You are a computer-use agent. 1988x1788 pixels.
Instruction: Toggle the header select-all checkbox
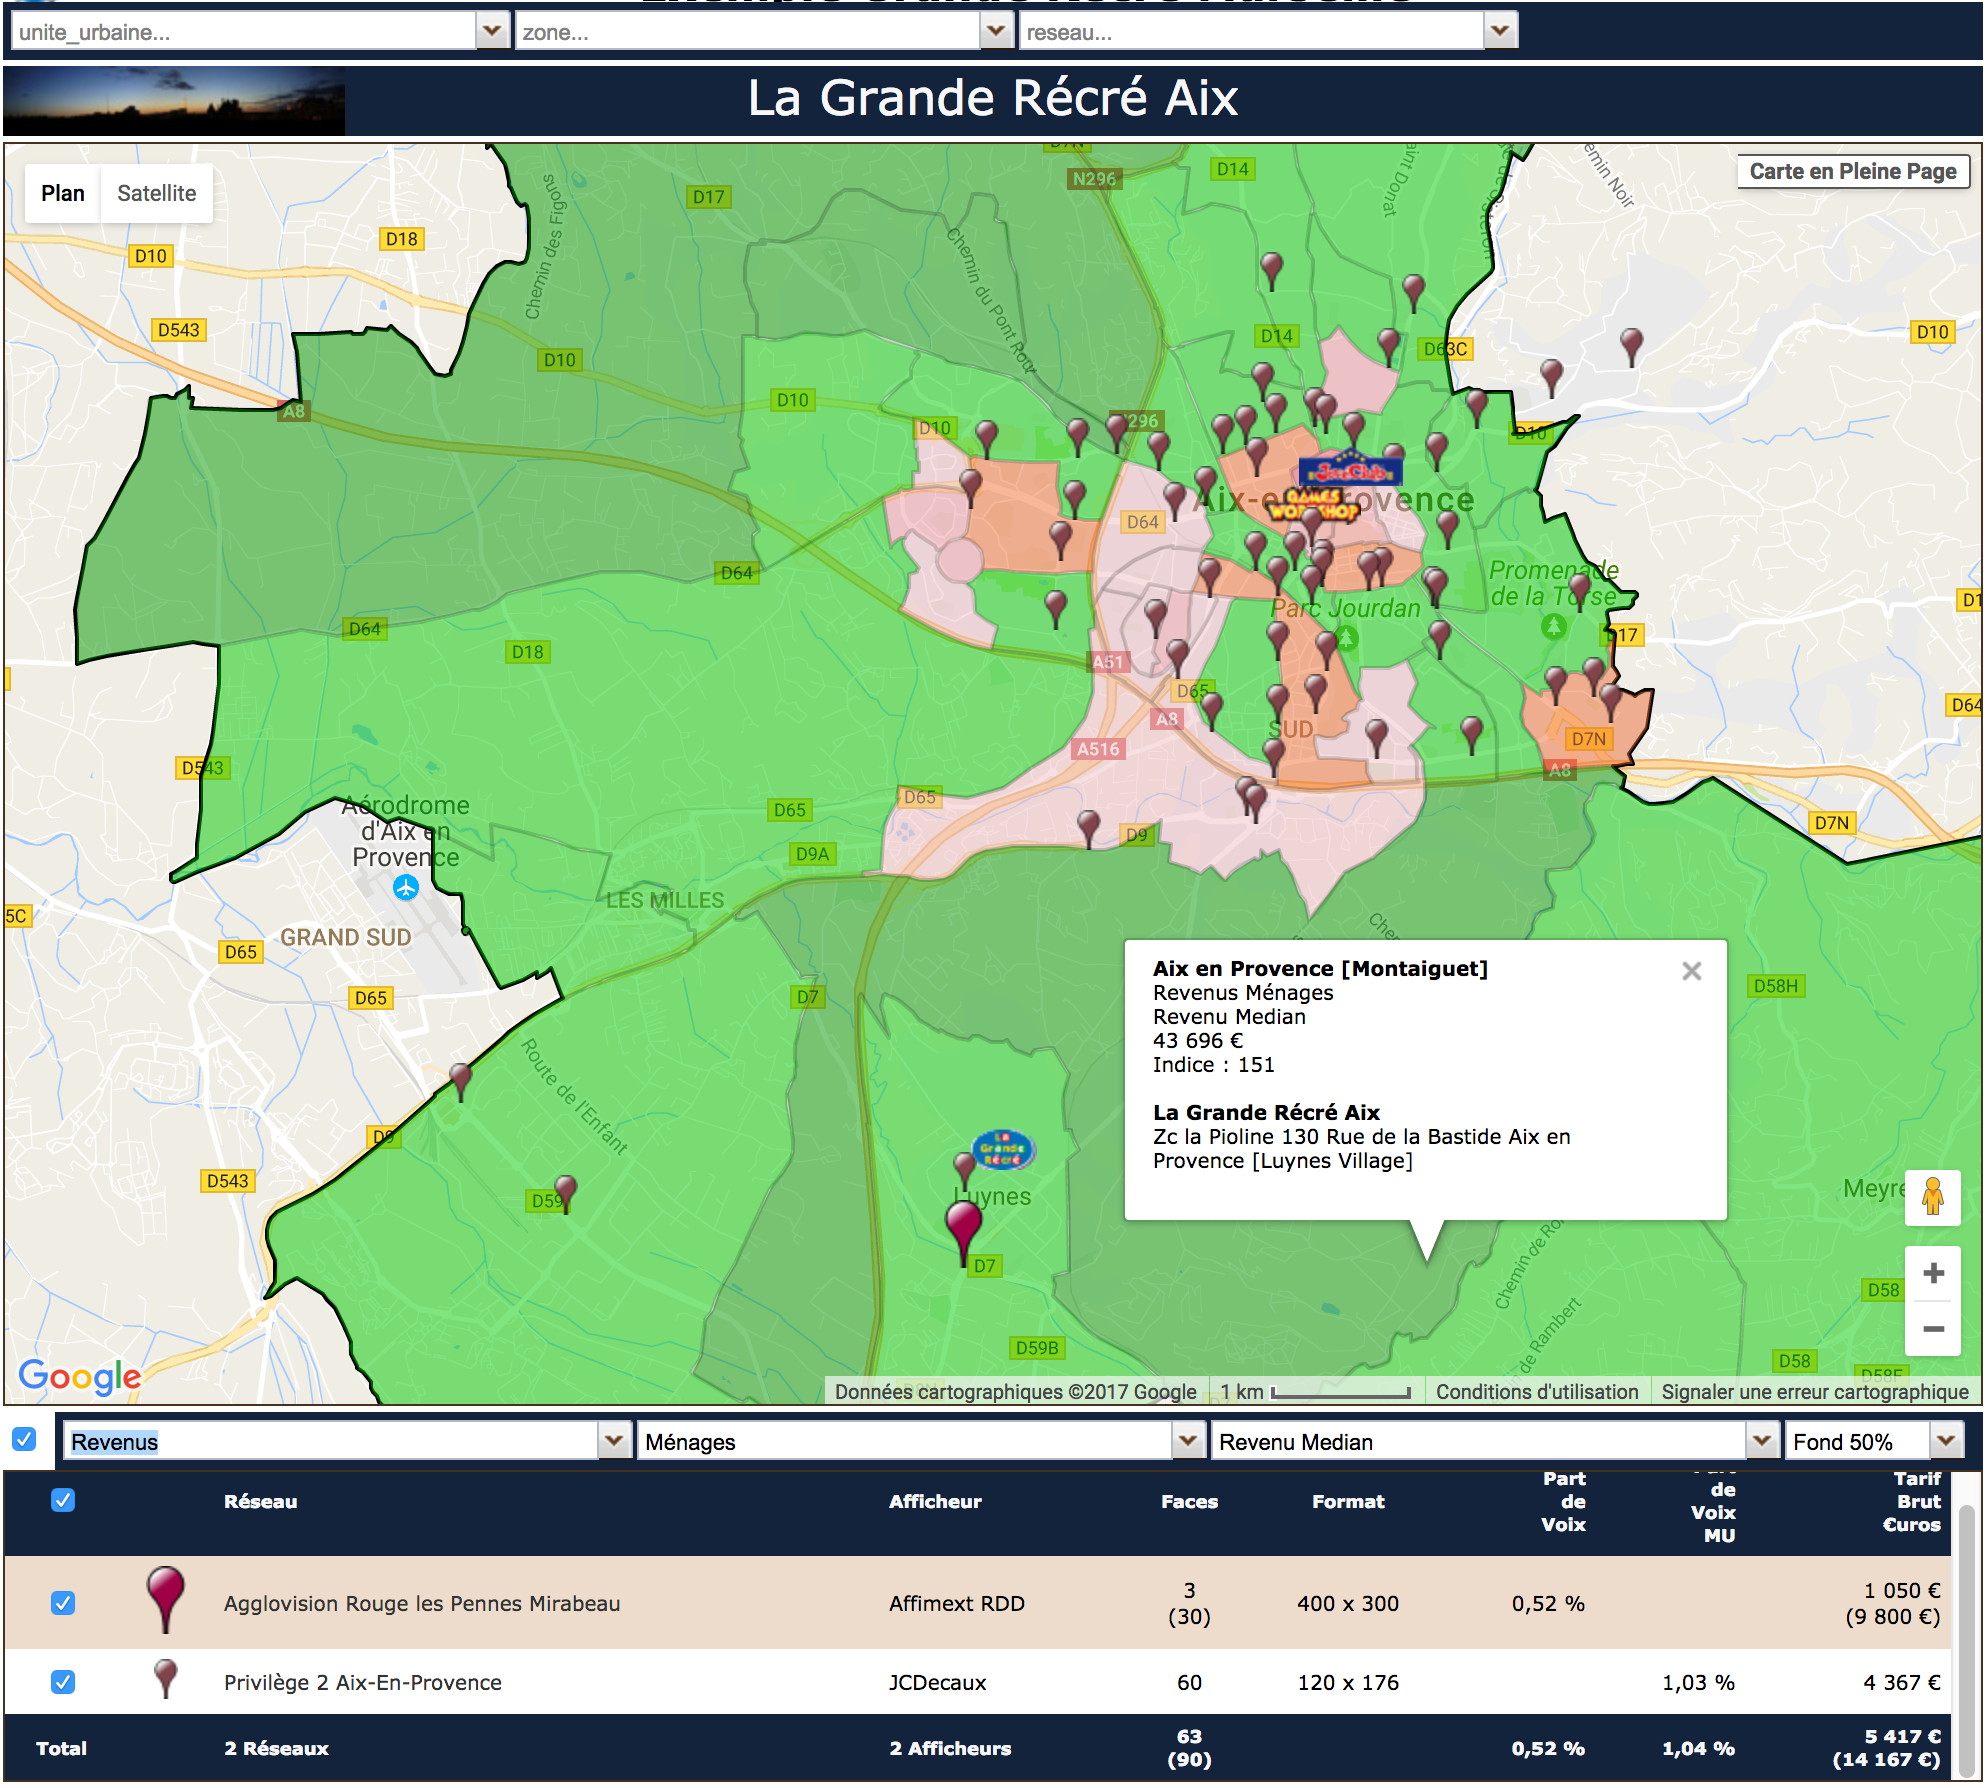coord(63,1500)
